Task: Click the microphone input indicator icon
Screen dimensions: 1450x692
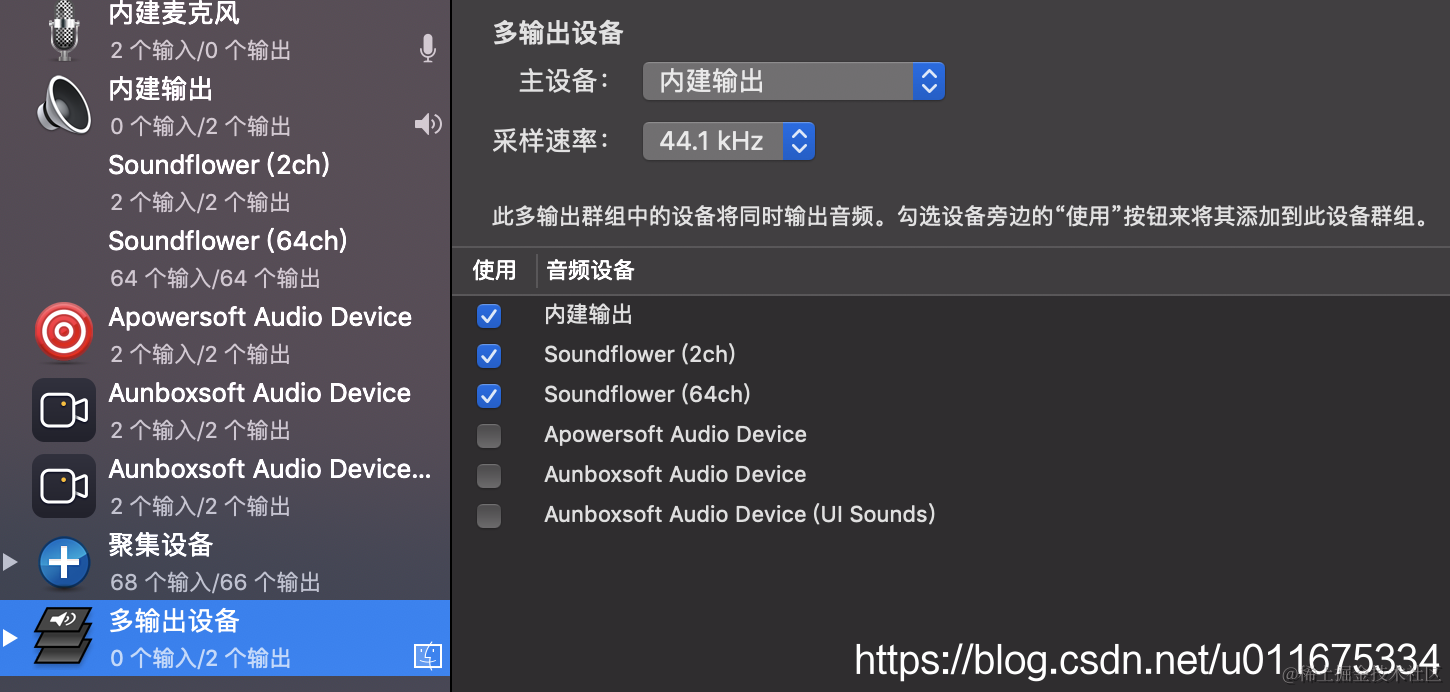Action: click(428, 48)
